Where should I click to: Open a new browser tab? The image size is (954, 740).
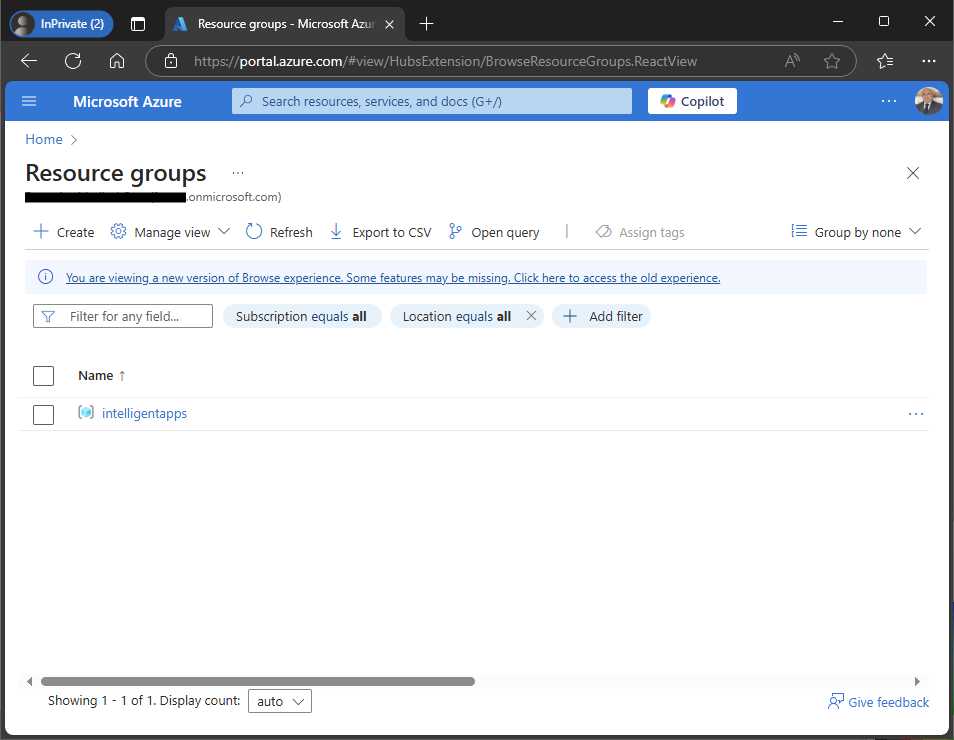[x=427, y=24]
